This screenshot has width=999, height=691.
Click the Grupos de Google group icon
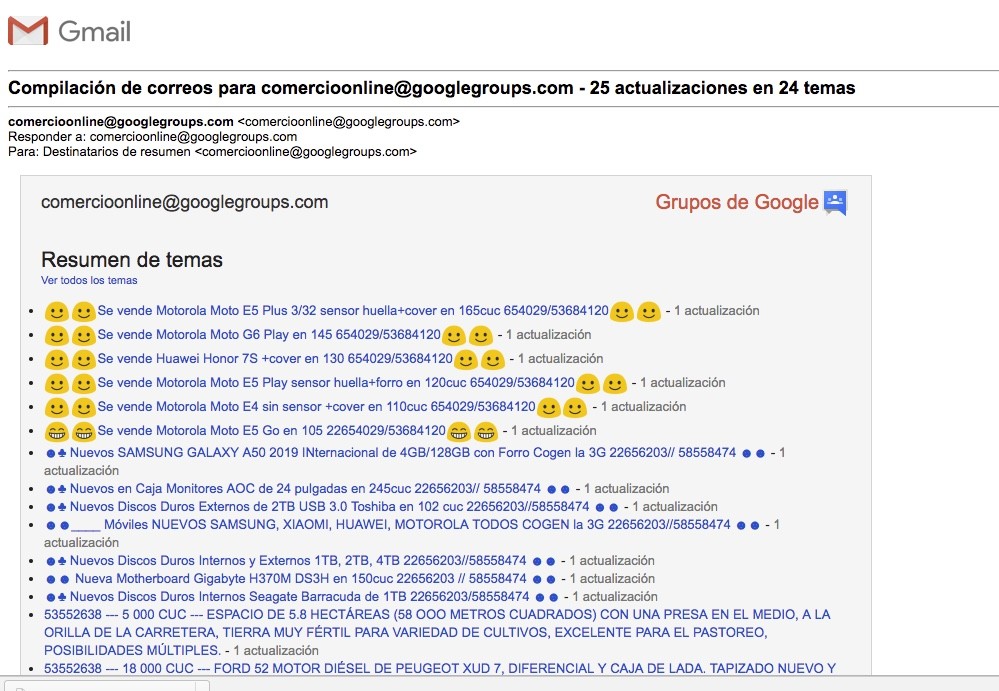pos(835,203)
